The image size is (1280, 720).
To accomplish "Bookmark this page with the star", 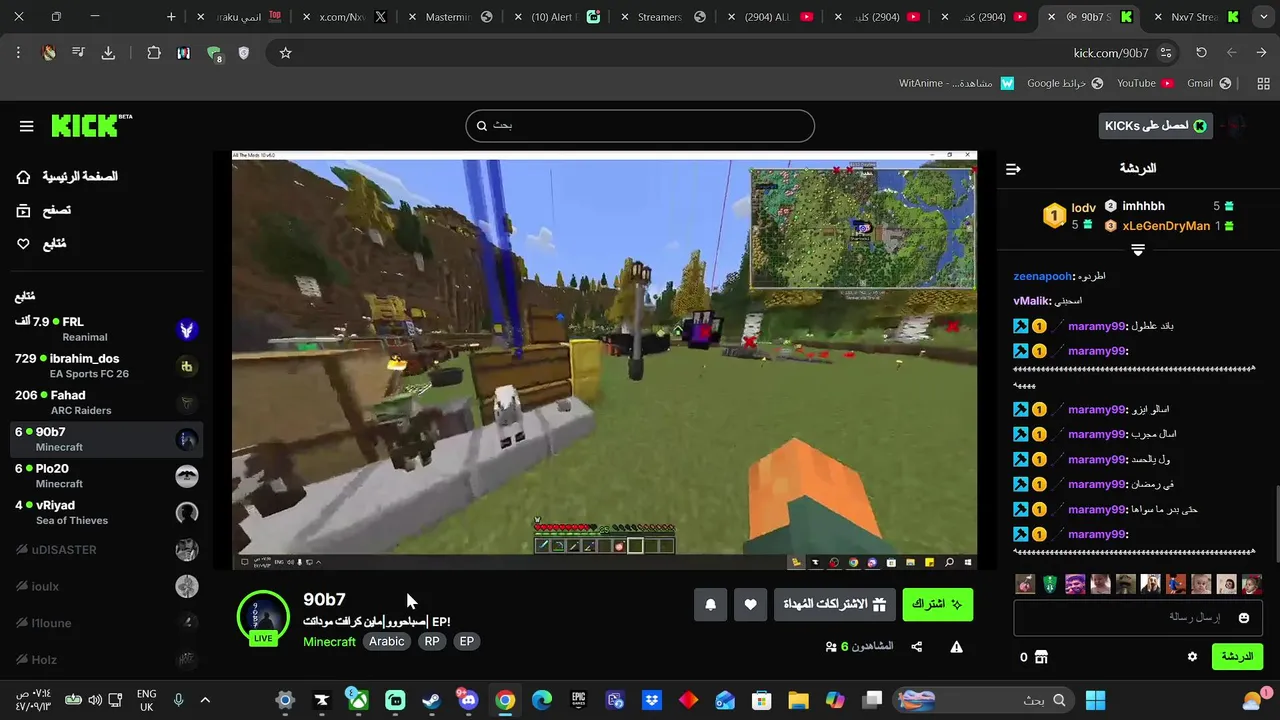I will click(x=285, y=53).
